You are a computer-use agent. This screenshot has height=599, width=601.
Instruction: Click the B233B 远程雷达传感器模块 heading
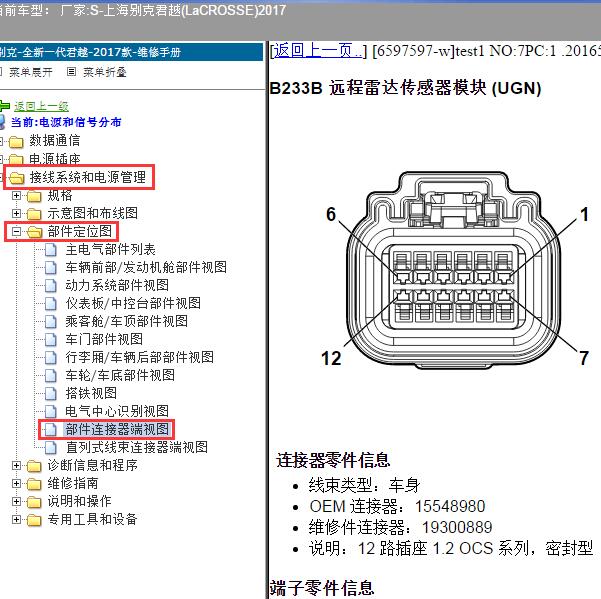pos(406,88)
